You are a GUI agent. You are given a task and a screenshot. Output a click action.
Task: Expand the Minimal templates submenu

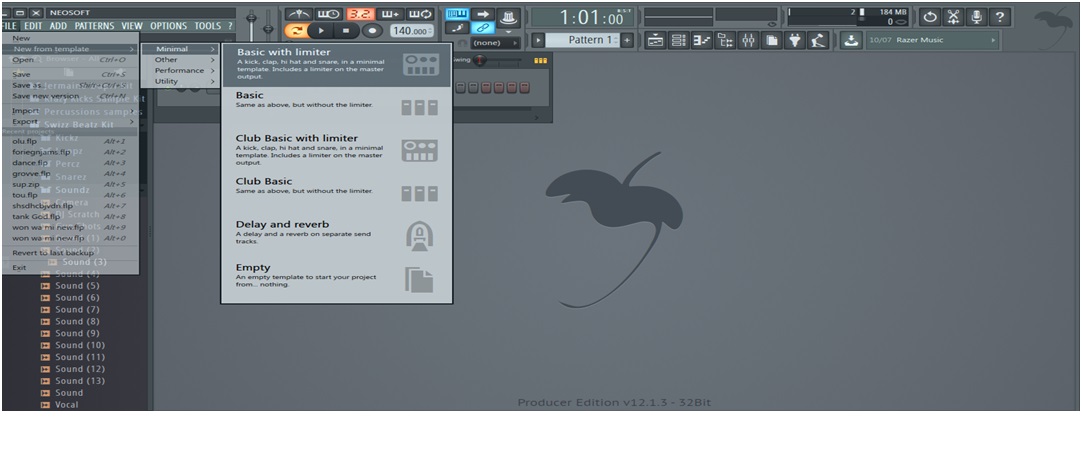pos(181,49)
